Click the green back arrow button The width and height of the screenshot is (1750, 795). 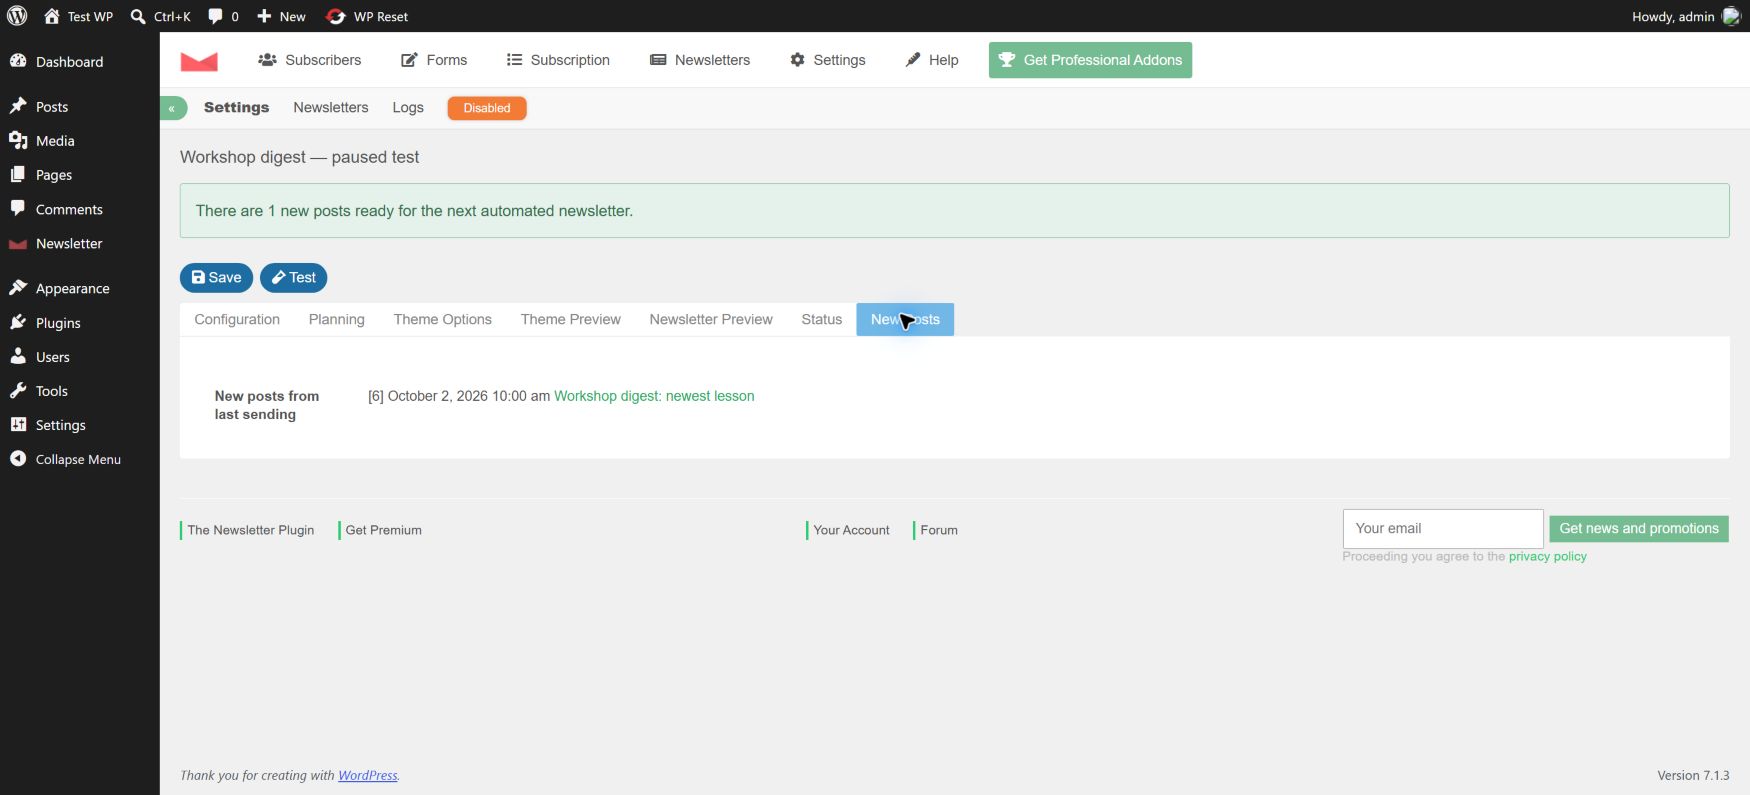[173, 108]
